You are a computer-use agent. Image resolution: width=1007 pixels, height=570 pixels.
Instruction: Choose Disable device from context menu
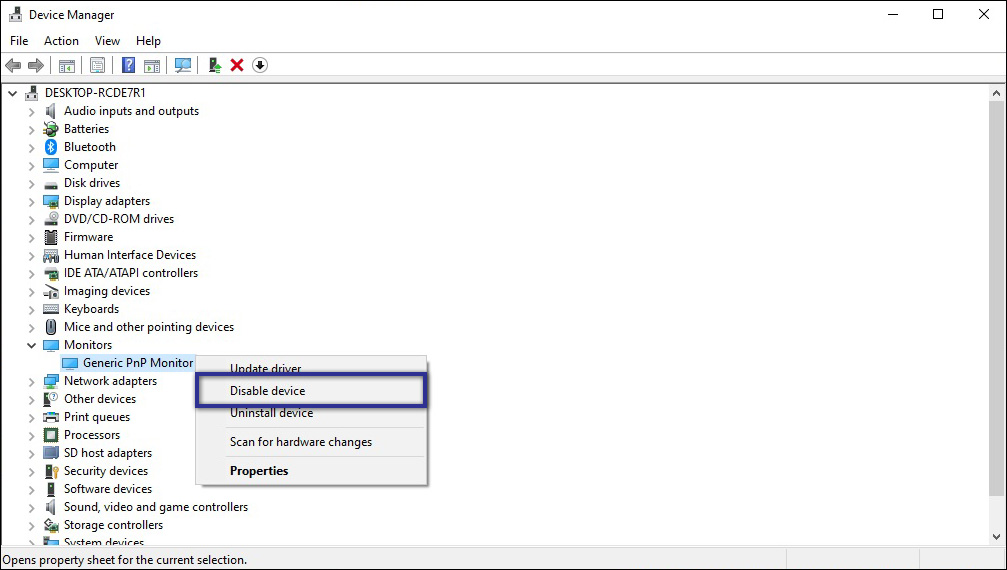268,391
